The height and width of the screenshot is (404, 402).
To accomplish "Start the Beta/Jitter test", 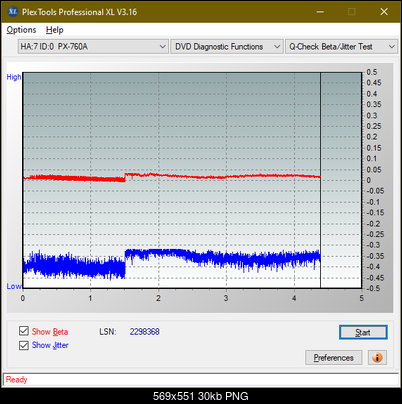I will [363, 332].
